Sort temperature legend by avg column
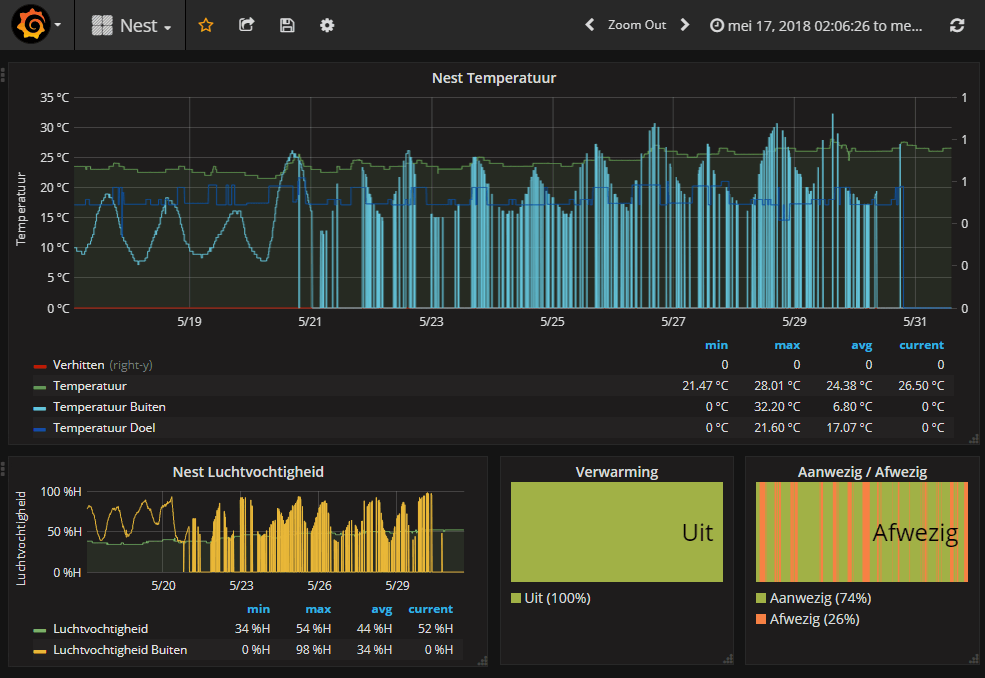 pos(861,345)
